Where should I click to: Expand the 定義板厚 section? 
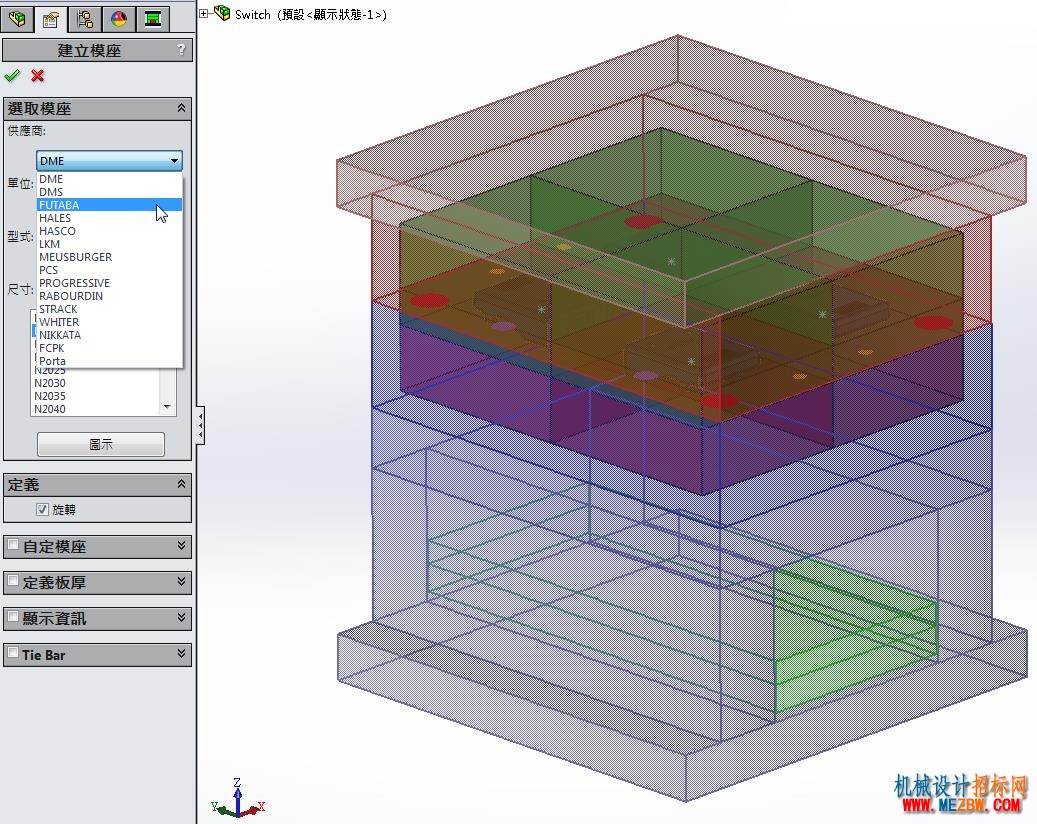click(x=181, y=582)
